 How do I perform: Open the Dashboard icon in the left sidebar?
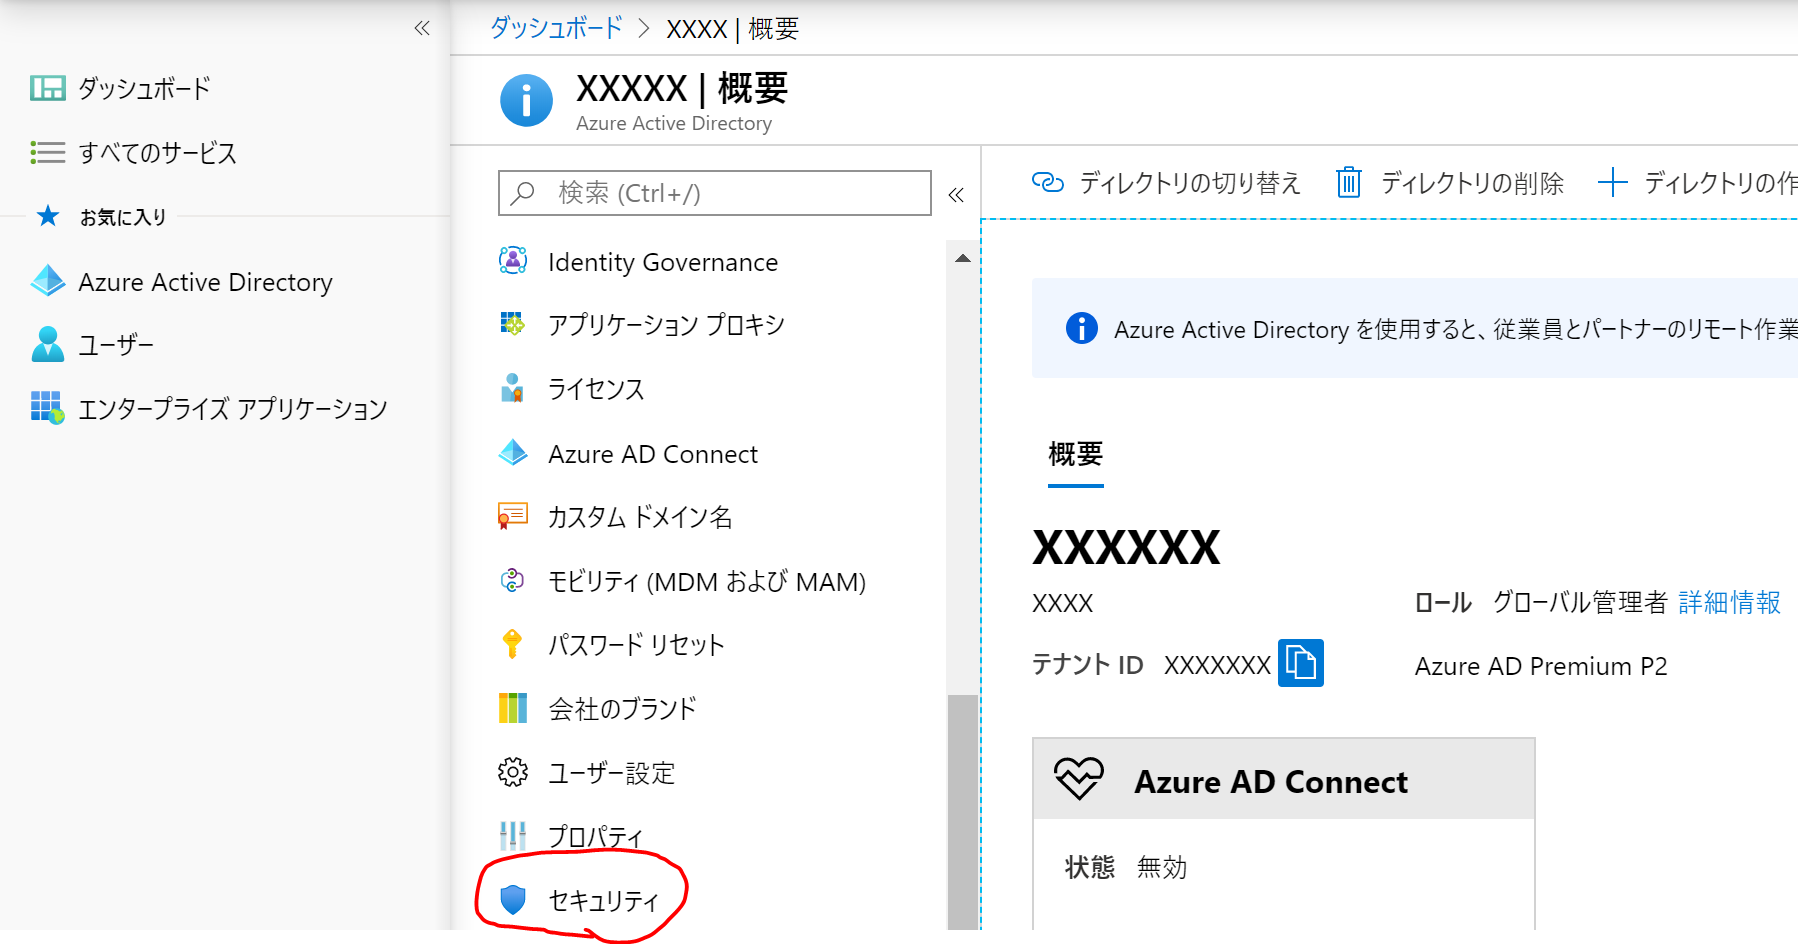[47, 88]
